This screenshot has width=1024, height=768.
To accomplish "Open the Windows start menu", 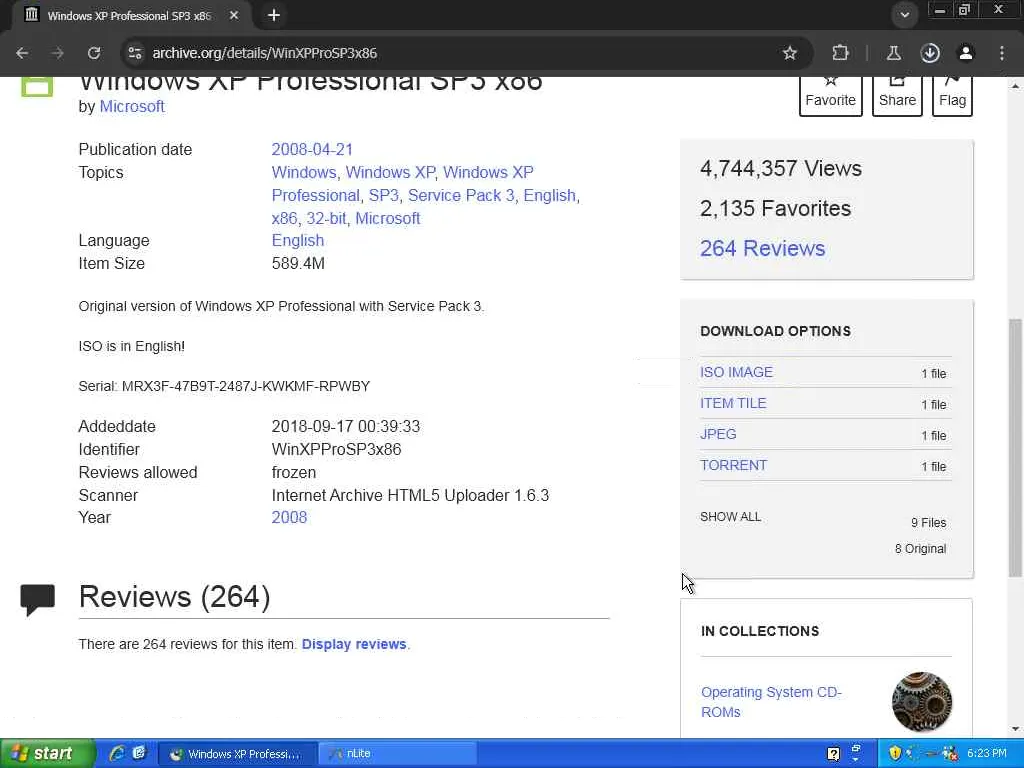I will click(x=46, y=754).
